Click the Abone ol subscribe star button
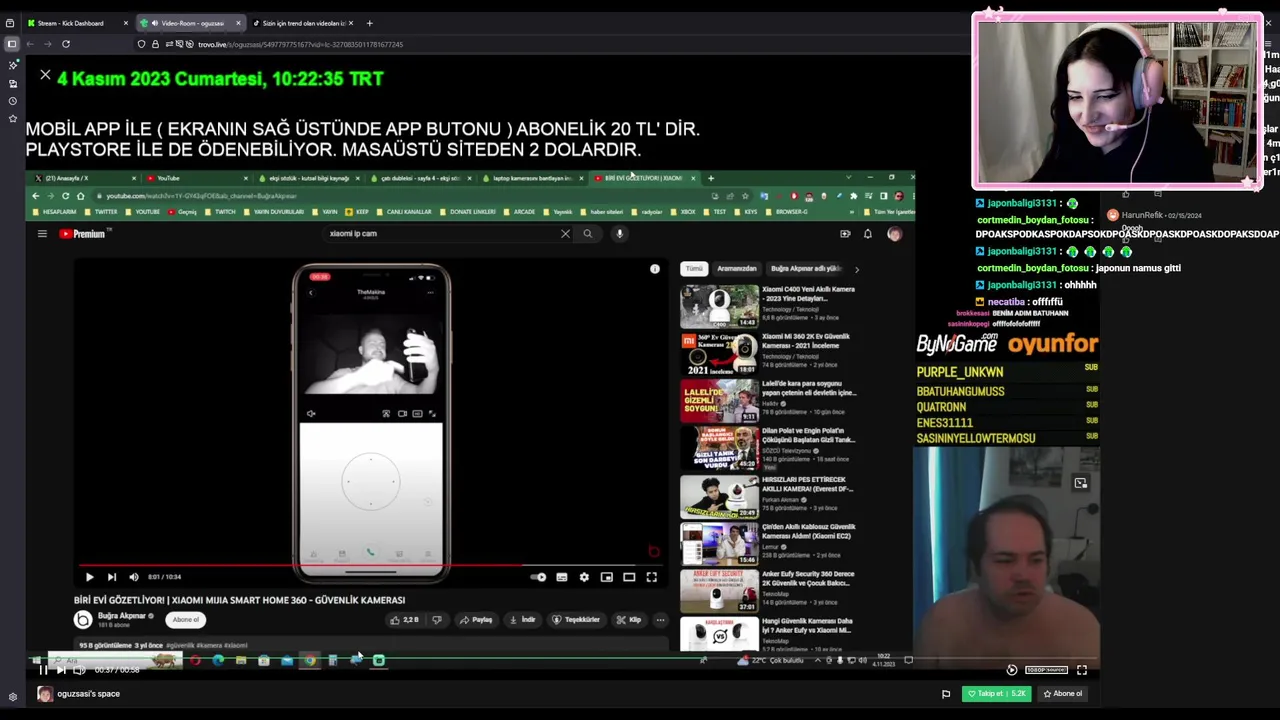1280x720 pixels. pos(1063,694)
